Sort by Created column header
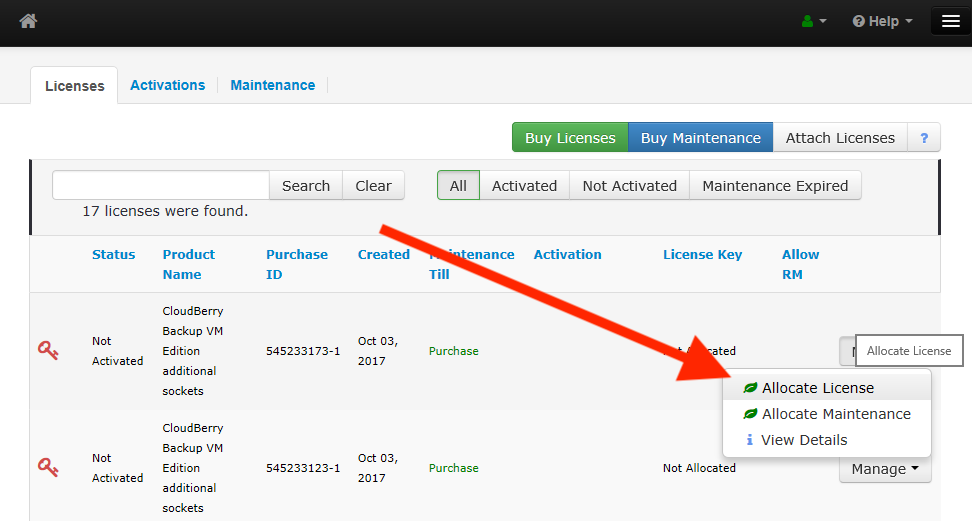Image resolution: width=972 pixels, height=521 pixels. click(384, 254)
